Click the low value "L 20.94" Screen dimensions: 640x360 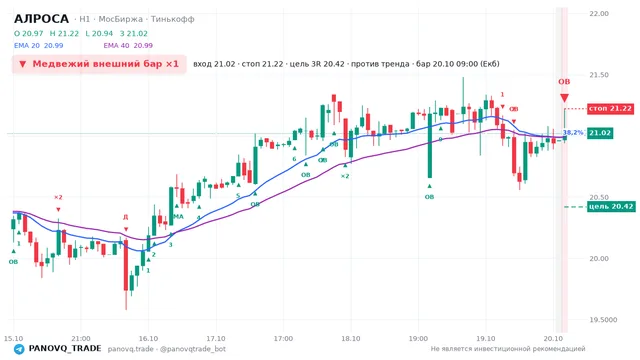(x=99, y=33)
